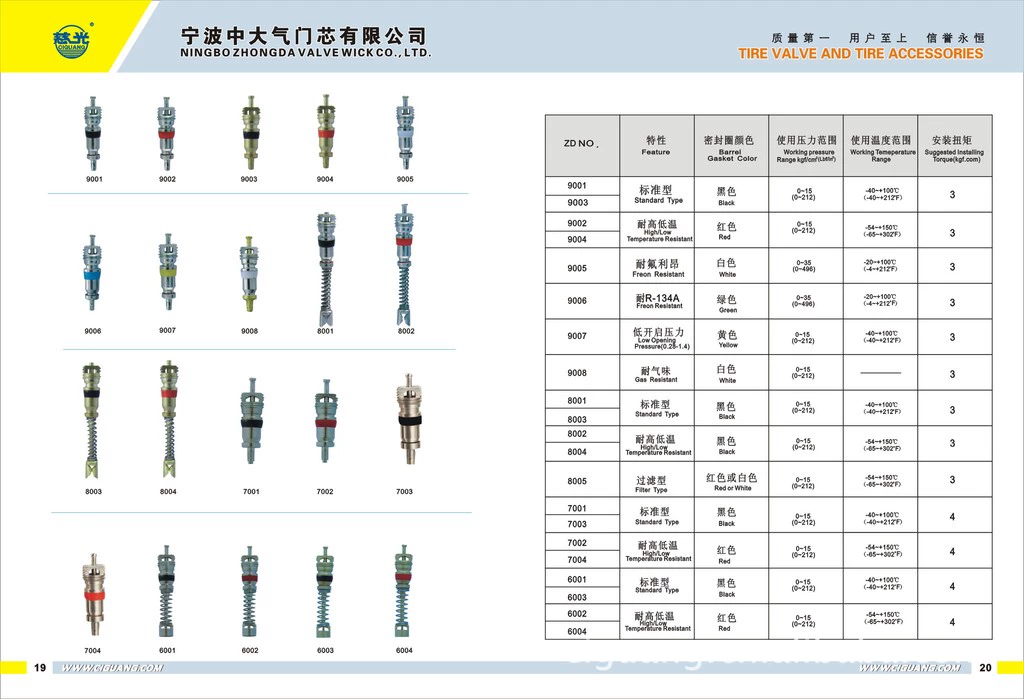Click the "ZD NO." table column header
The image size is (1024, 699).
tap(581, 145)
